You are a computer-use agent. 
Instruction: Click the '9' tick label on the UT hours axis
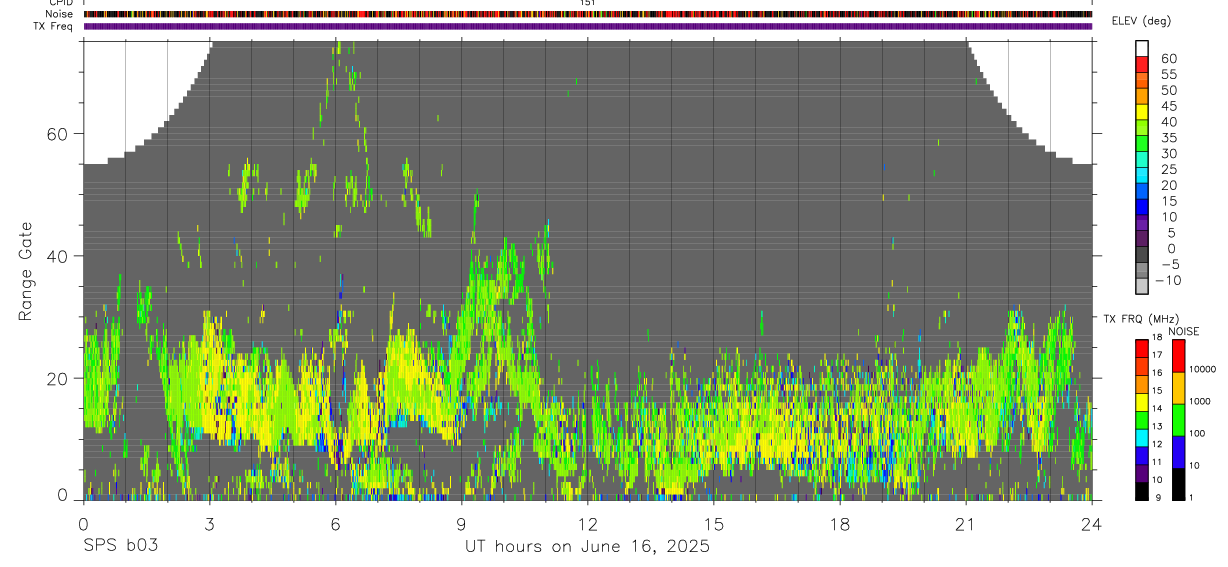pyautogui.click(x=461, y=524)
